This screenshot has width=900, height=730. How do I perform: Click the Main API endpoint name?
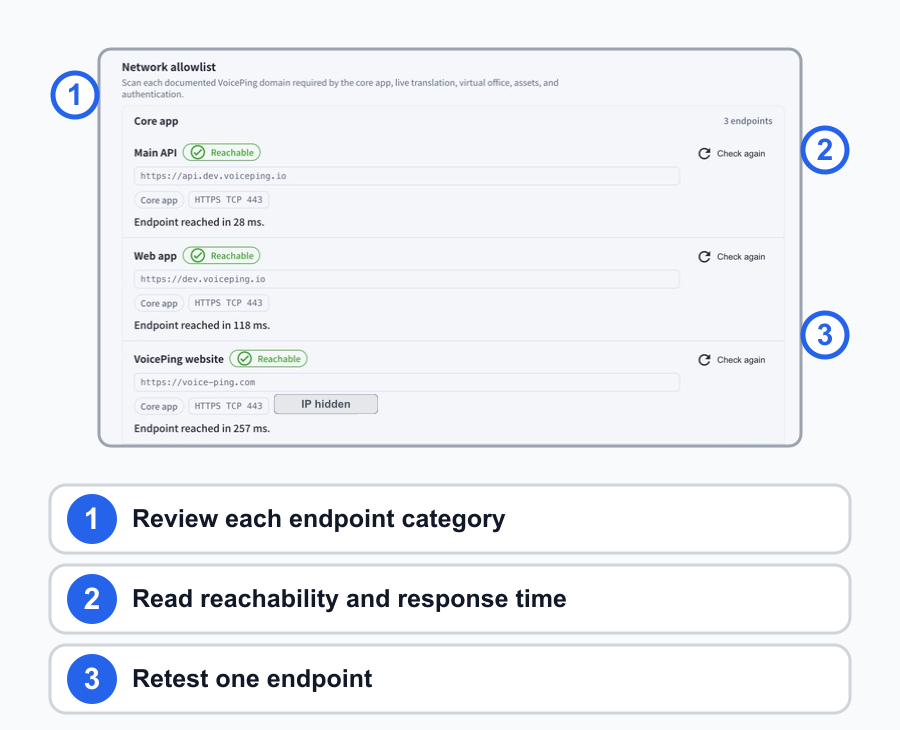coord(155,153)
